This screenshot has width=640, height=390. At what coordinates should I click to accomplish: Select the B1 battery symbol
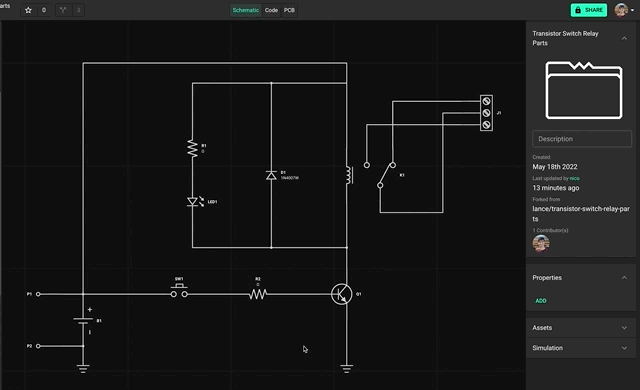tap(83, 321)
